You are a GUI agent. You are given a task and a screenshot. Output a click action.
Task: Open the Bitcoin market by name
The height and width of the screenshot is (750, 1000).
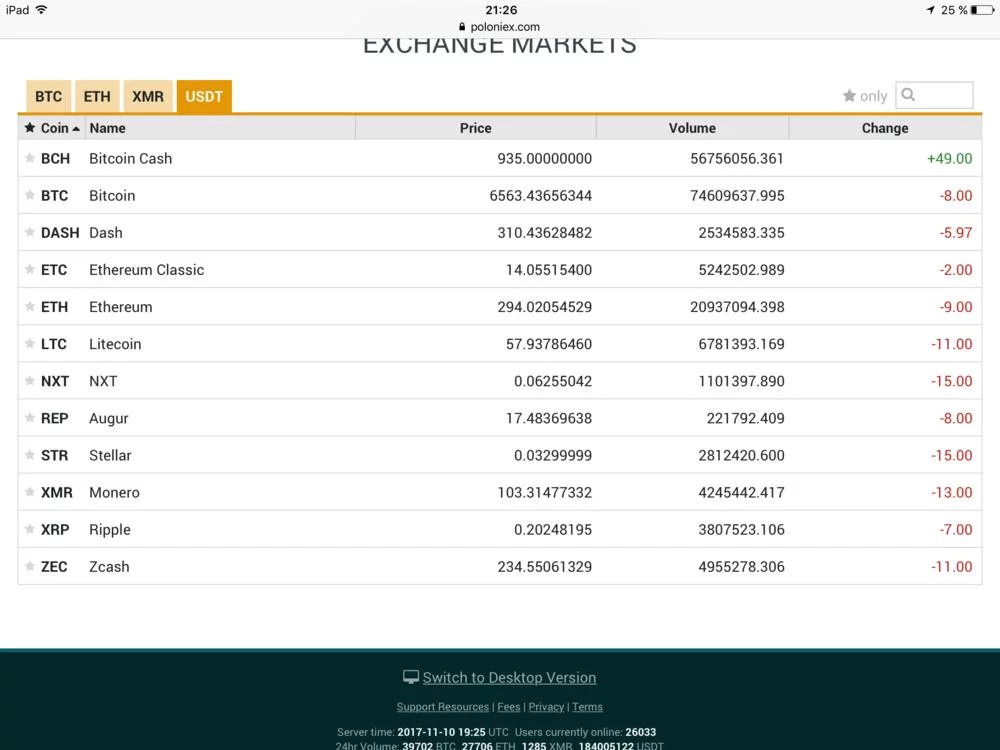[112, 195]
